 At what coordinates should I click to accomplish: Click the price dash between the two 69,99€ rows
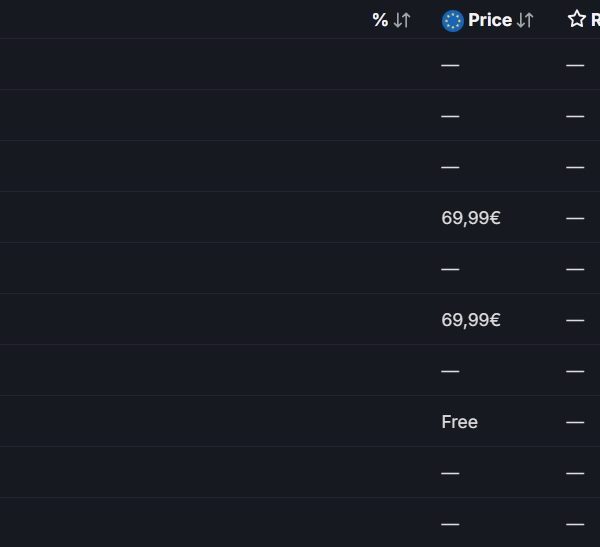(x=450, y=269)
